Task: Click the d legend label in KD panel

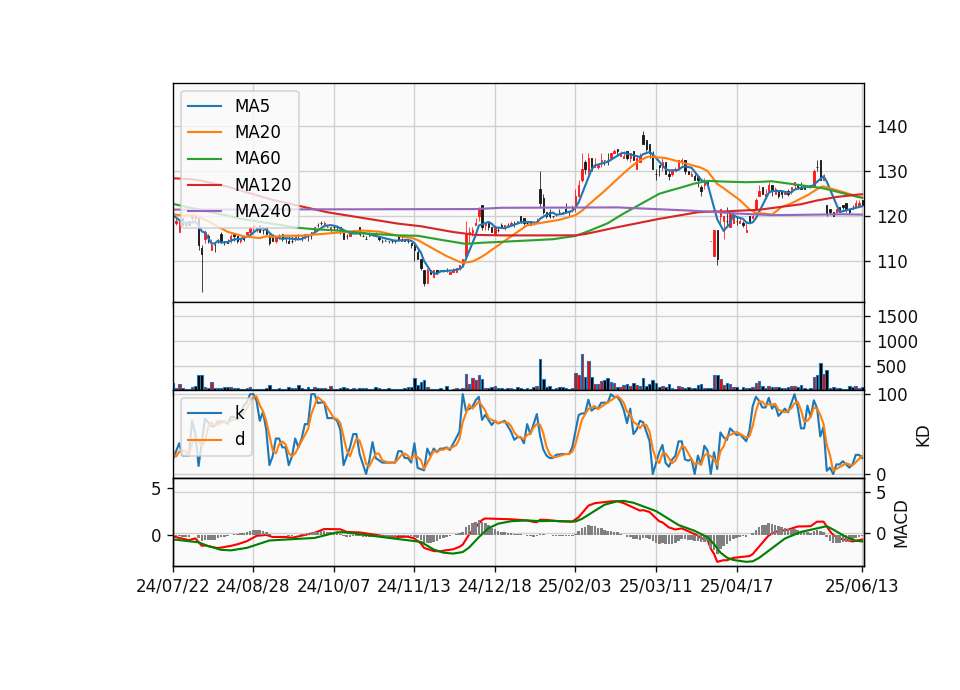Action: point(239,439)
